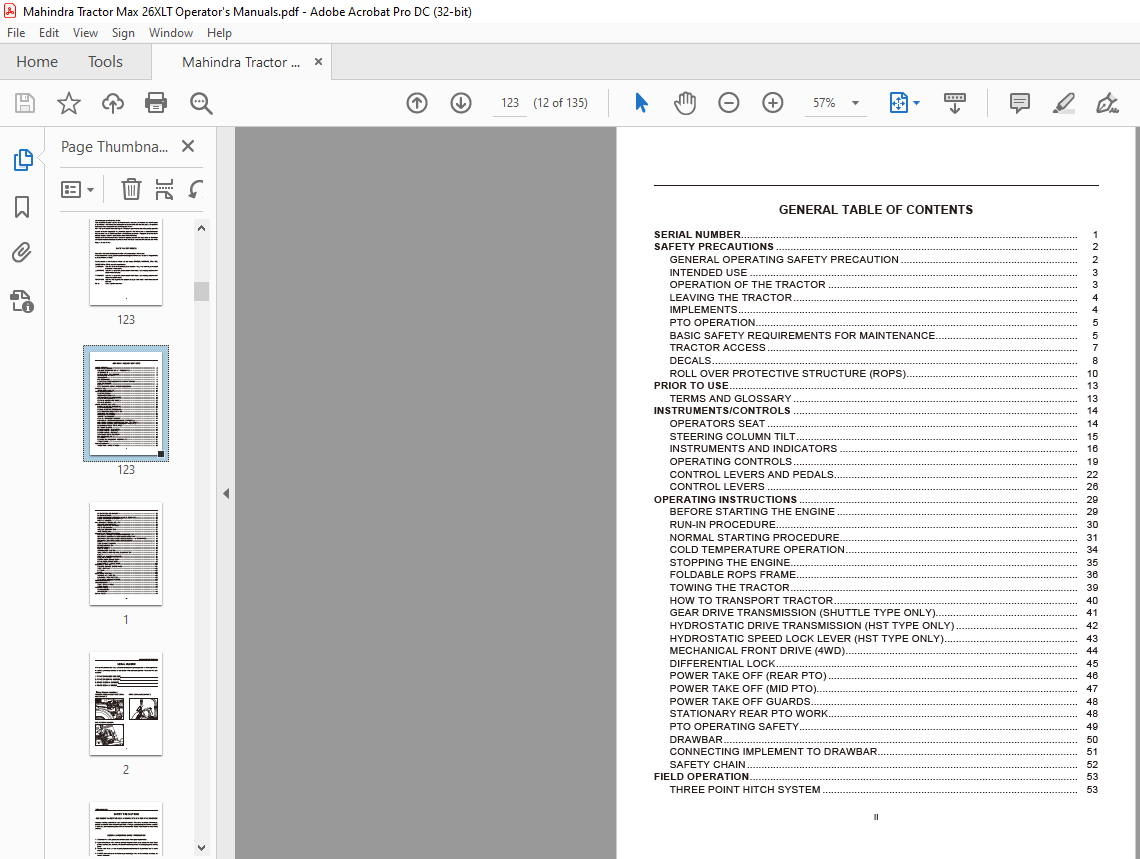Image resolution: width=1140 pixels, height=859 pixels.
Task: Switch to the Home tab
Action: 37,62
